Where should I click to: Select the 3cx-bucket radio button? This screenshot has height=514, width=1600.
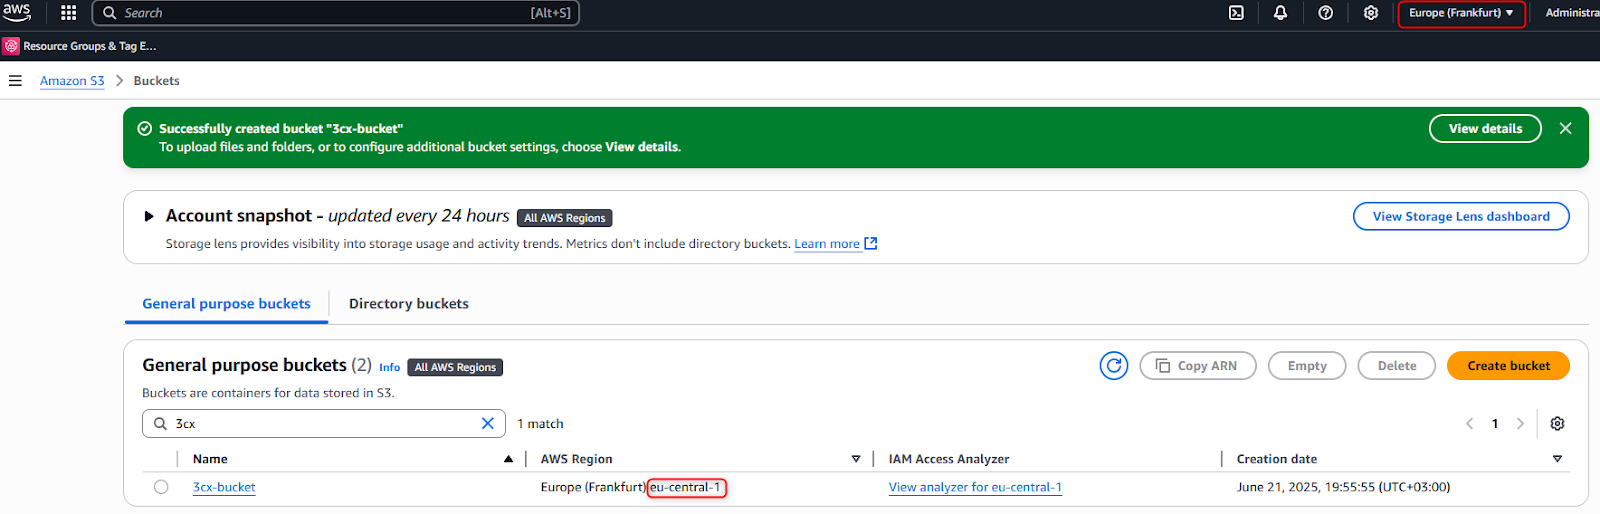pyautogui.click(x=161, y=487)
